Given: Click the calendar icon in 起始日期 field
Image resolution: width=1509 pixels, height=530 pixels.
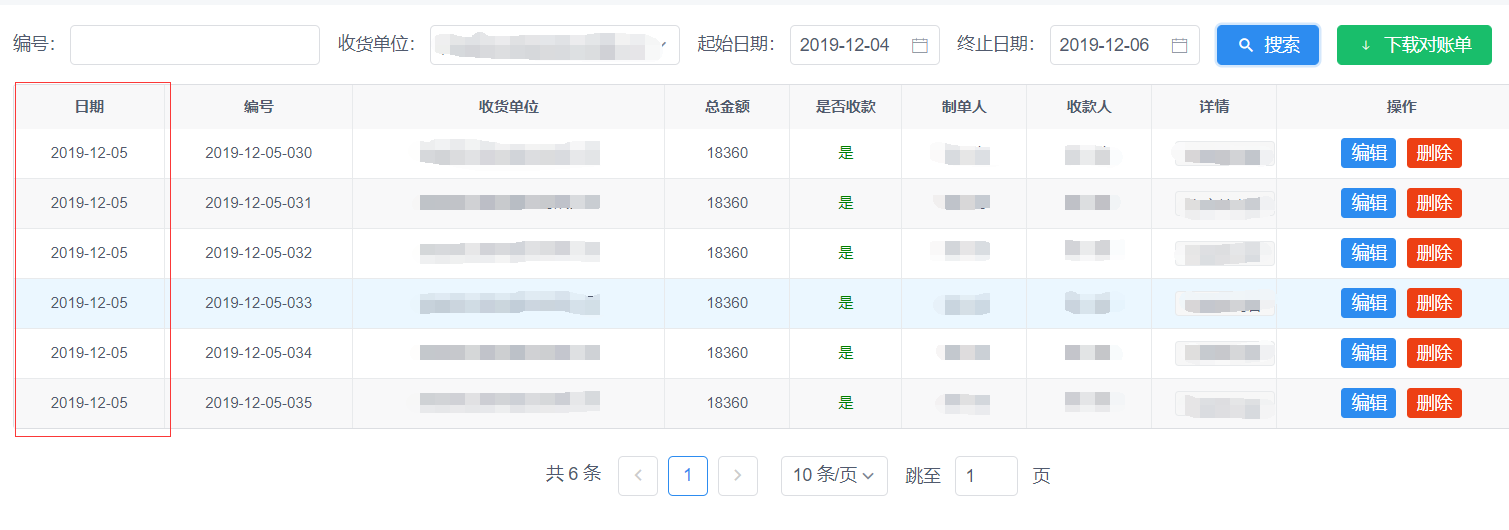Looking at the screenshot, I should pos(920,45).
